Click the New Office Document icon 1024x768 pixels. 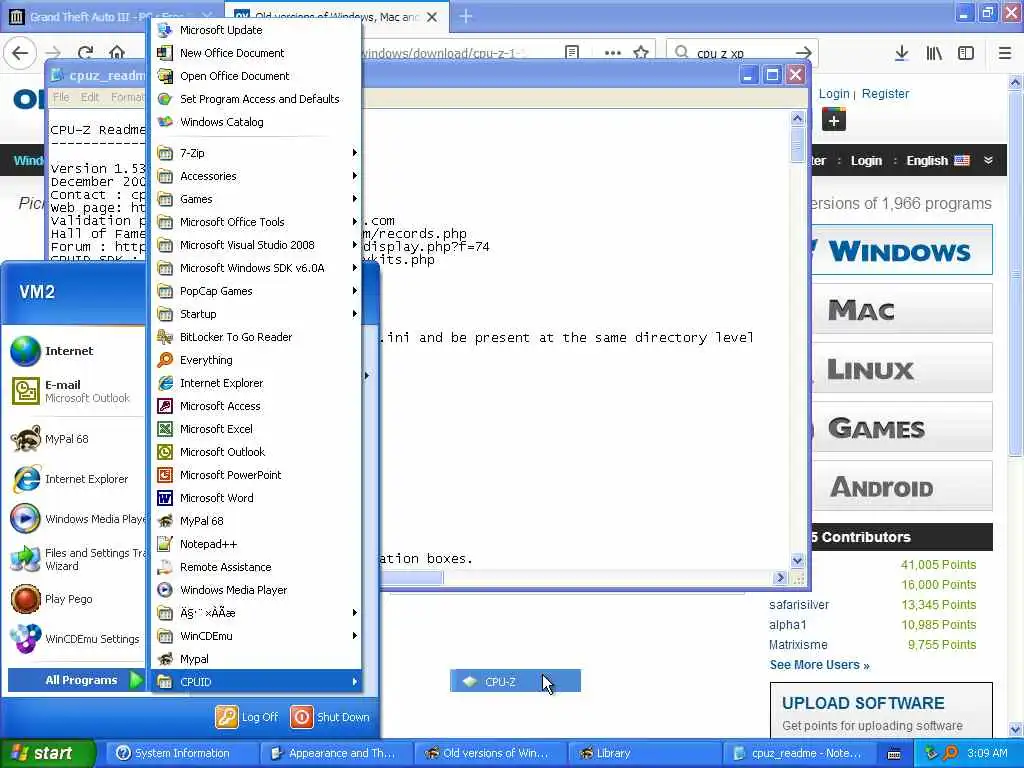165,53
